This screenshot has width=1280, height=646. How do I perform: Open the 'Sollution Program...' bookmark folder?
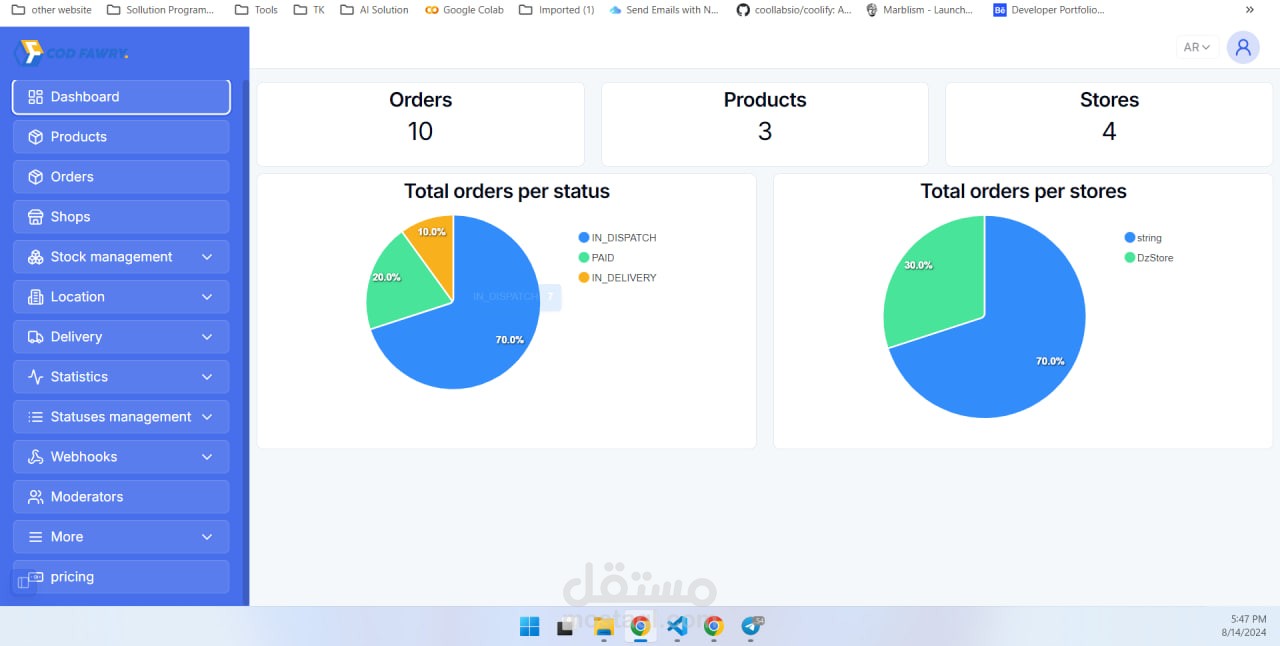click(159, 10)
